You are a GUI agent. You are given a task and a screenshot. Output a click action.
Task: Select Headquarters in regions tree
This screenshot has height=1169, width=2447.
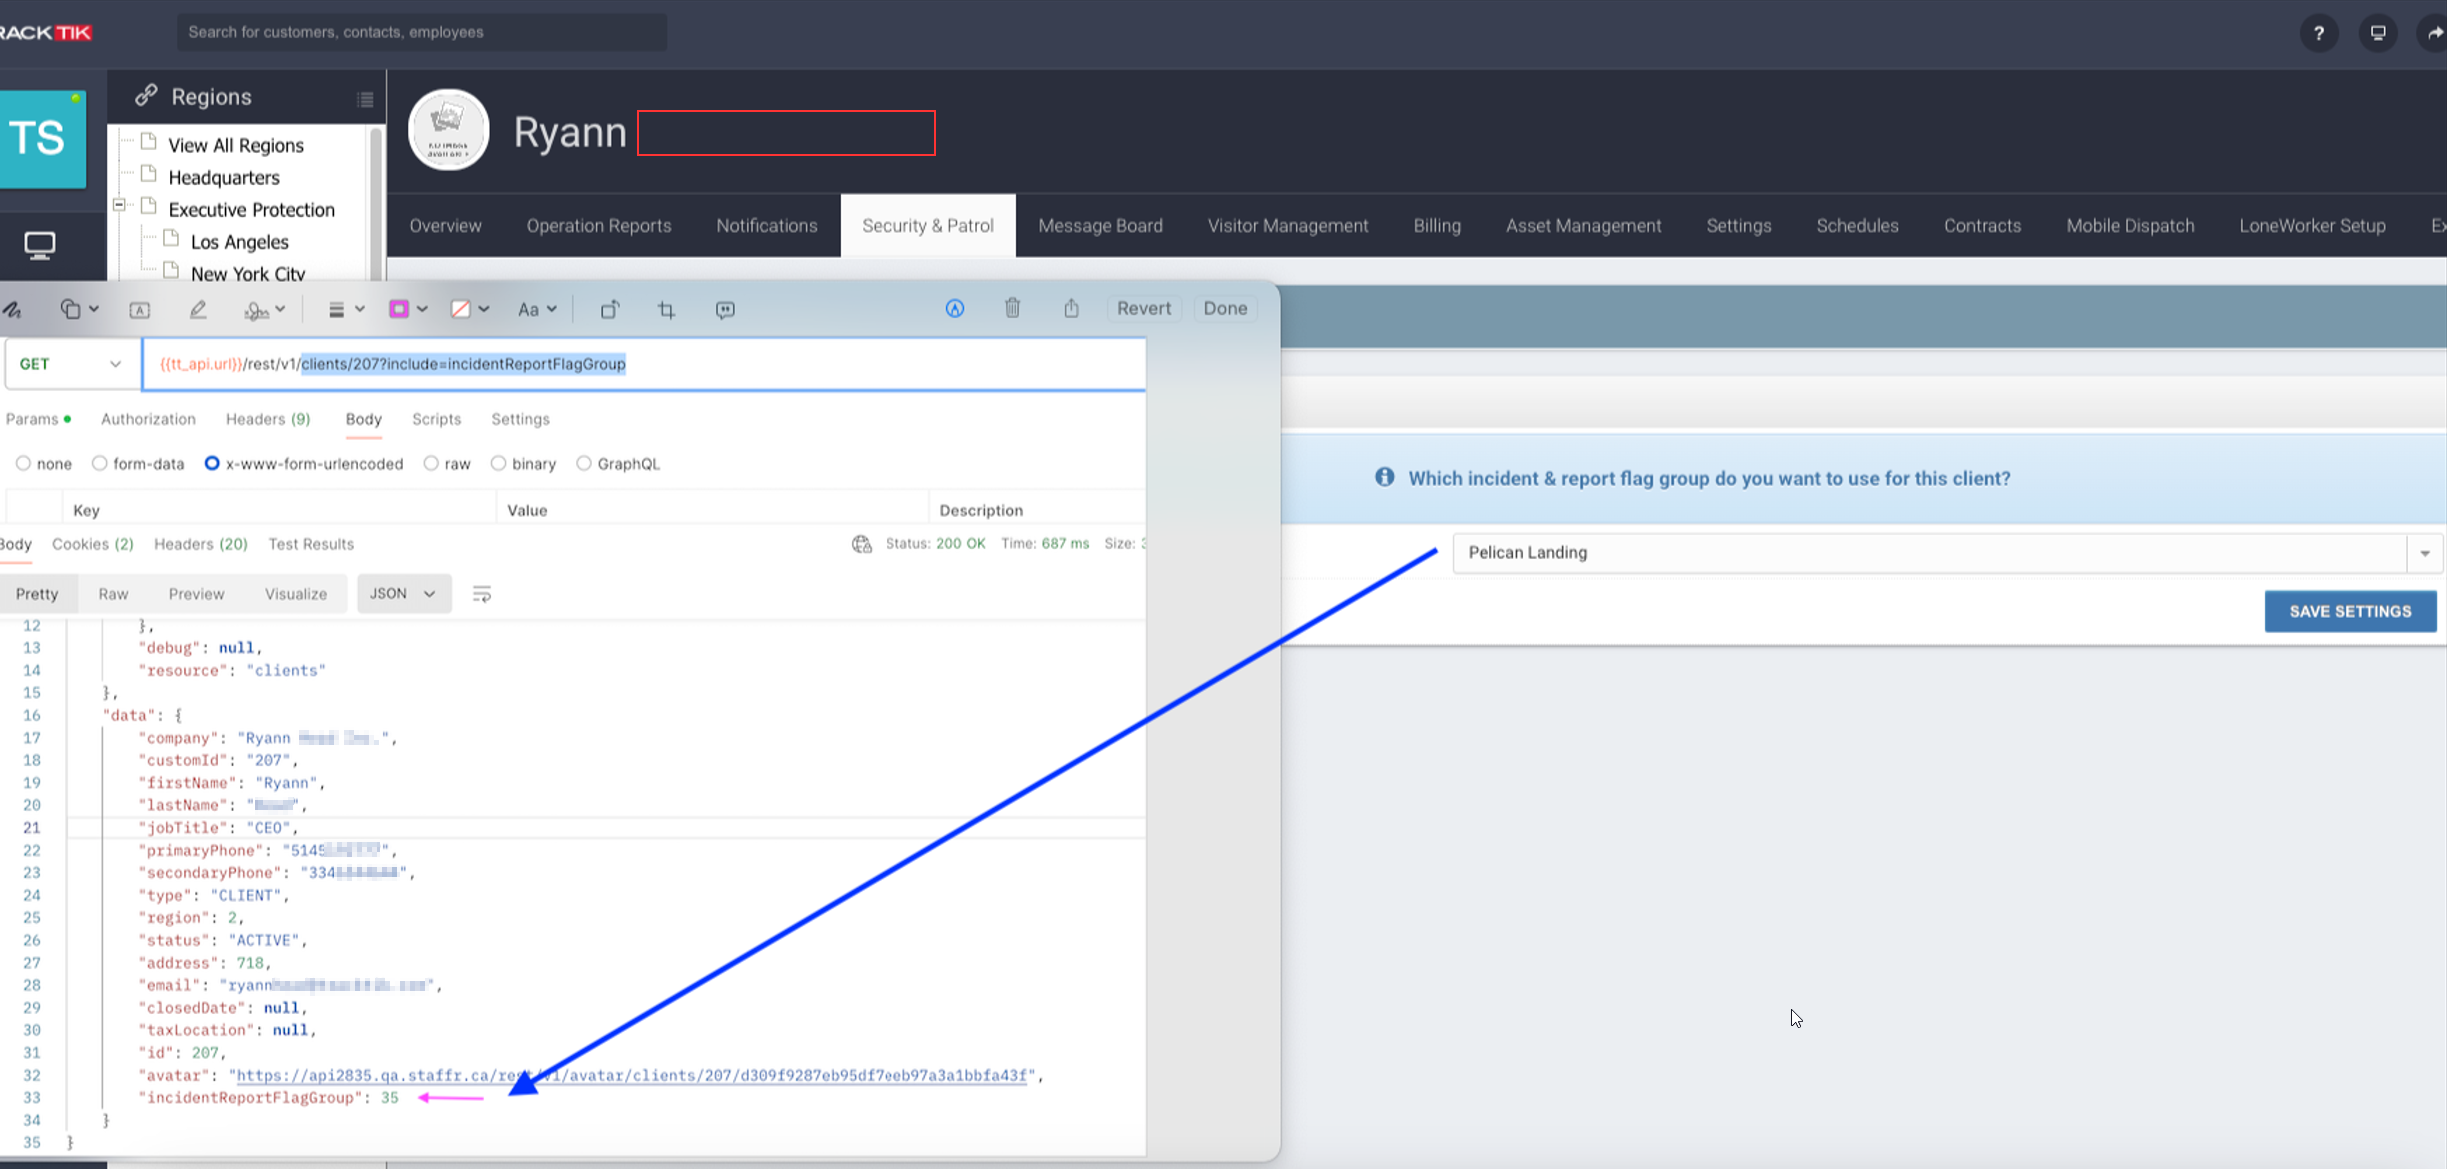point(224,177)
